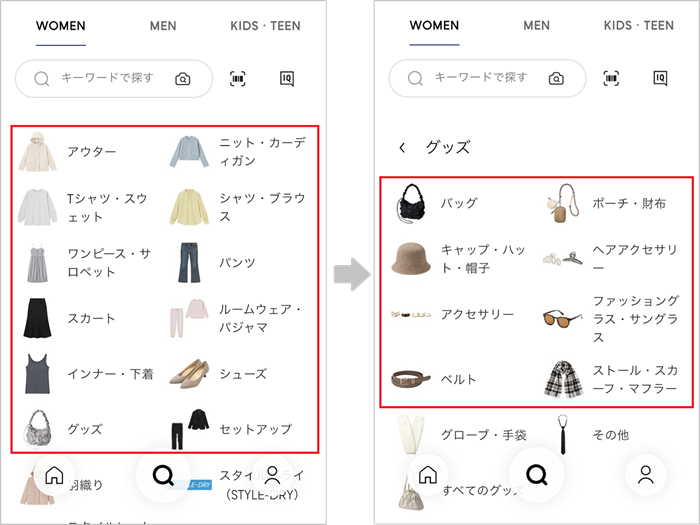Open the グッズ category in left list
700x525 pixels.
[x=84, y=429]
